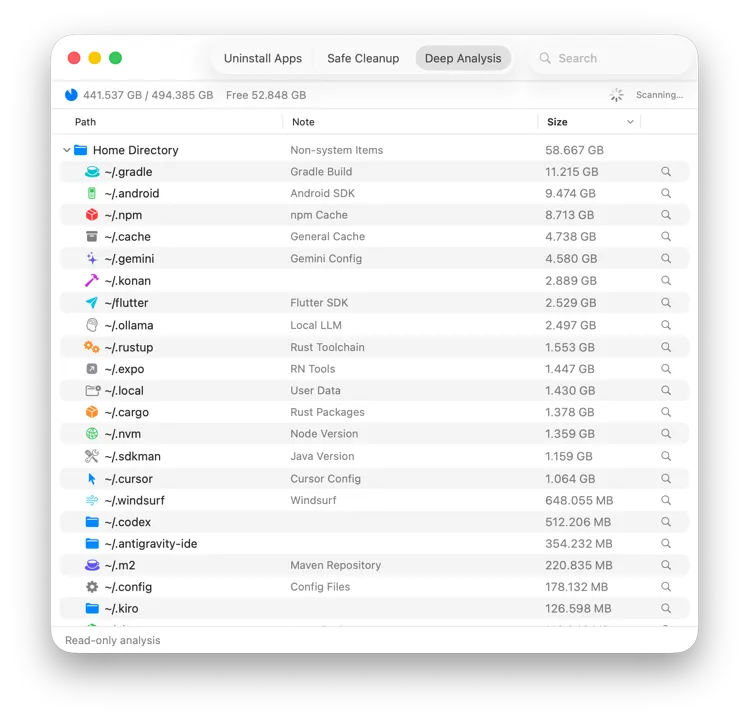Click the 'Local LLM' note
749x720 pixels.
(316, 325)
